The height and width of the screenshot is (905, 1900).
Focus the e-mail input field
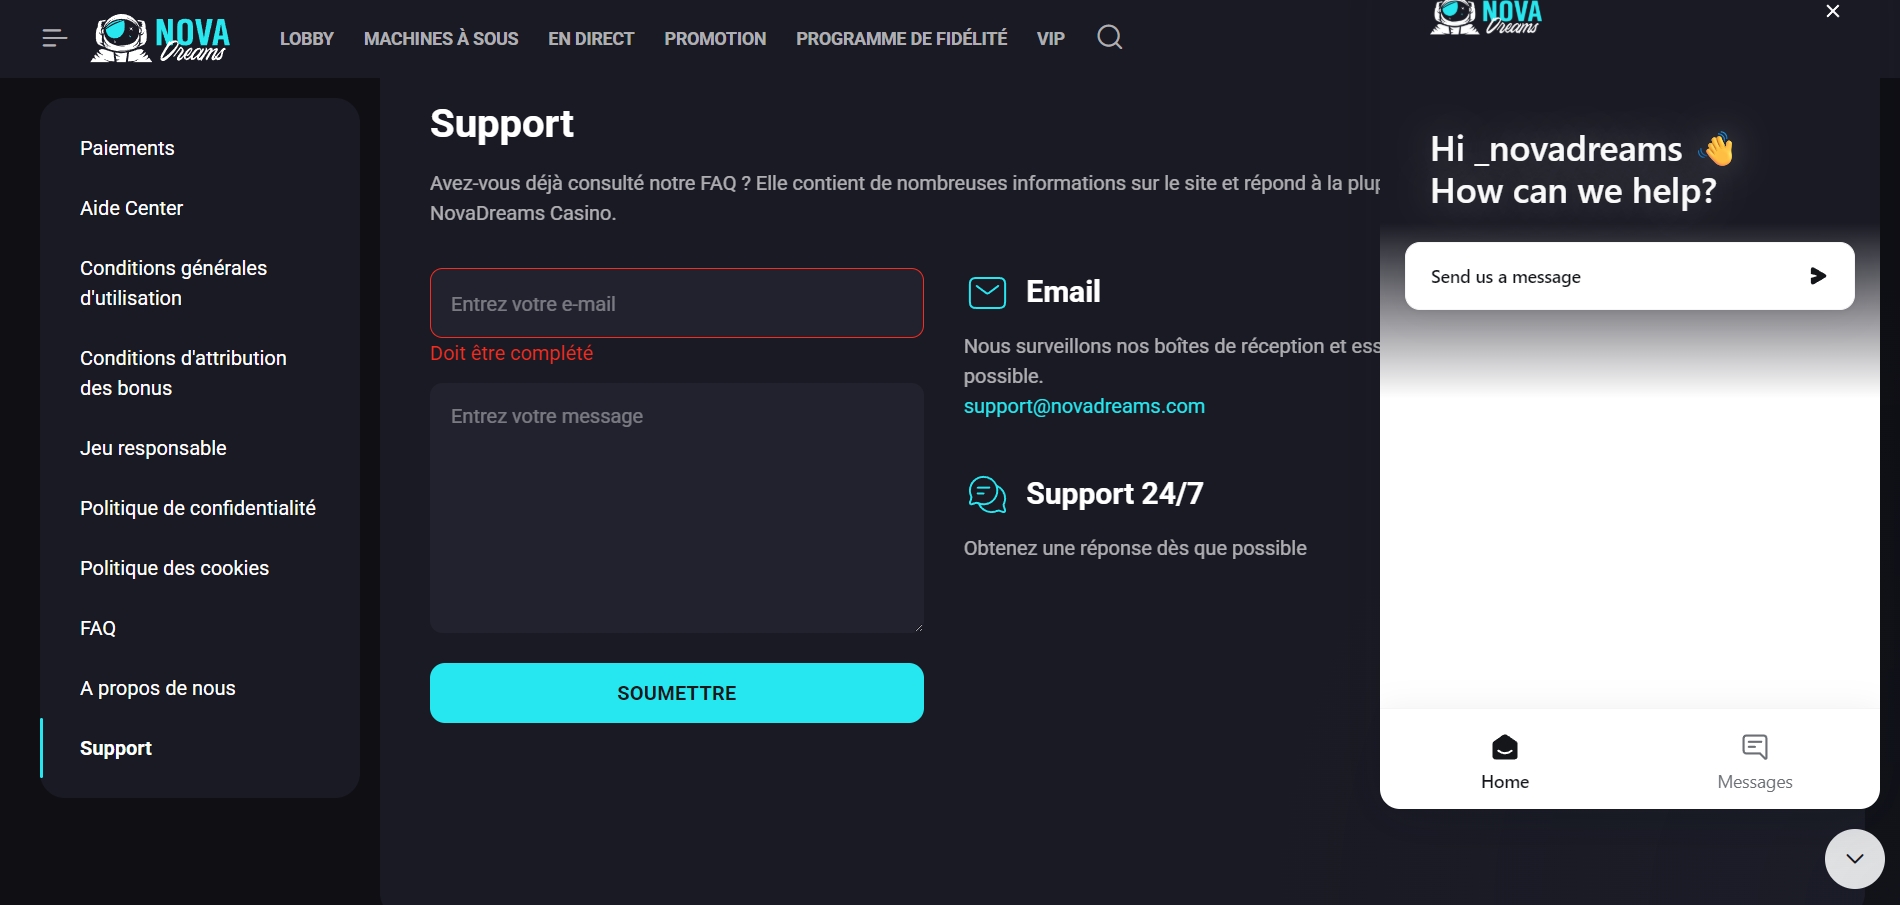pyautogui.click(x=676, y=303)
